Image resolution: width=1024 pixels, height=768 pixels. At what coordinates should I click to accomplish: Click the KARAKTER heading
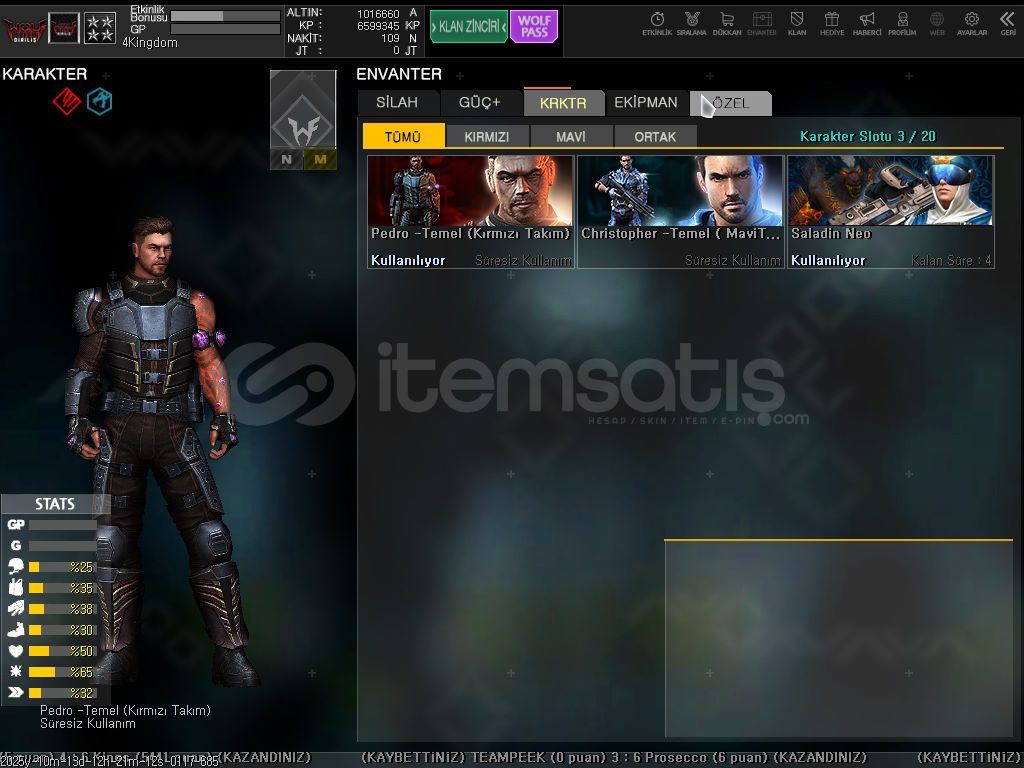[x=44, y=74]
